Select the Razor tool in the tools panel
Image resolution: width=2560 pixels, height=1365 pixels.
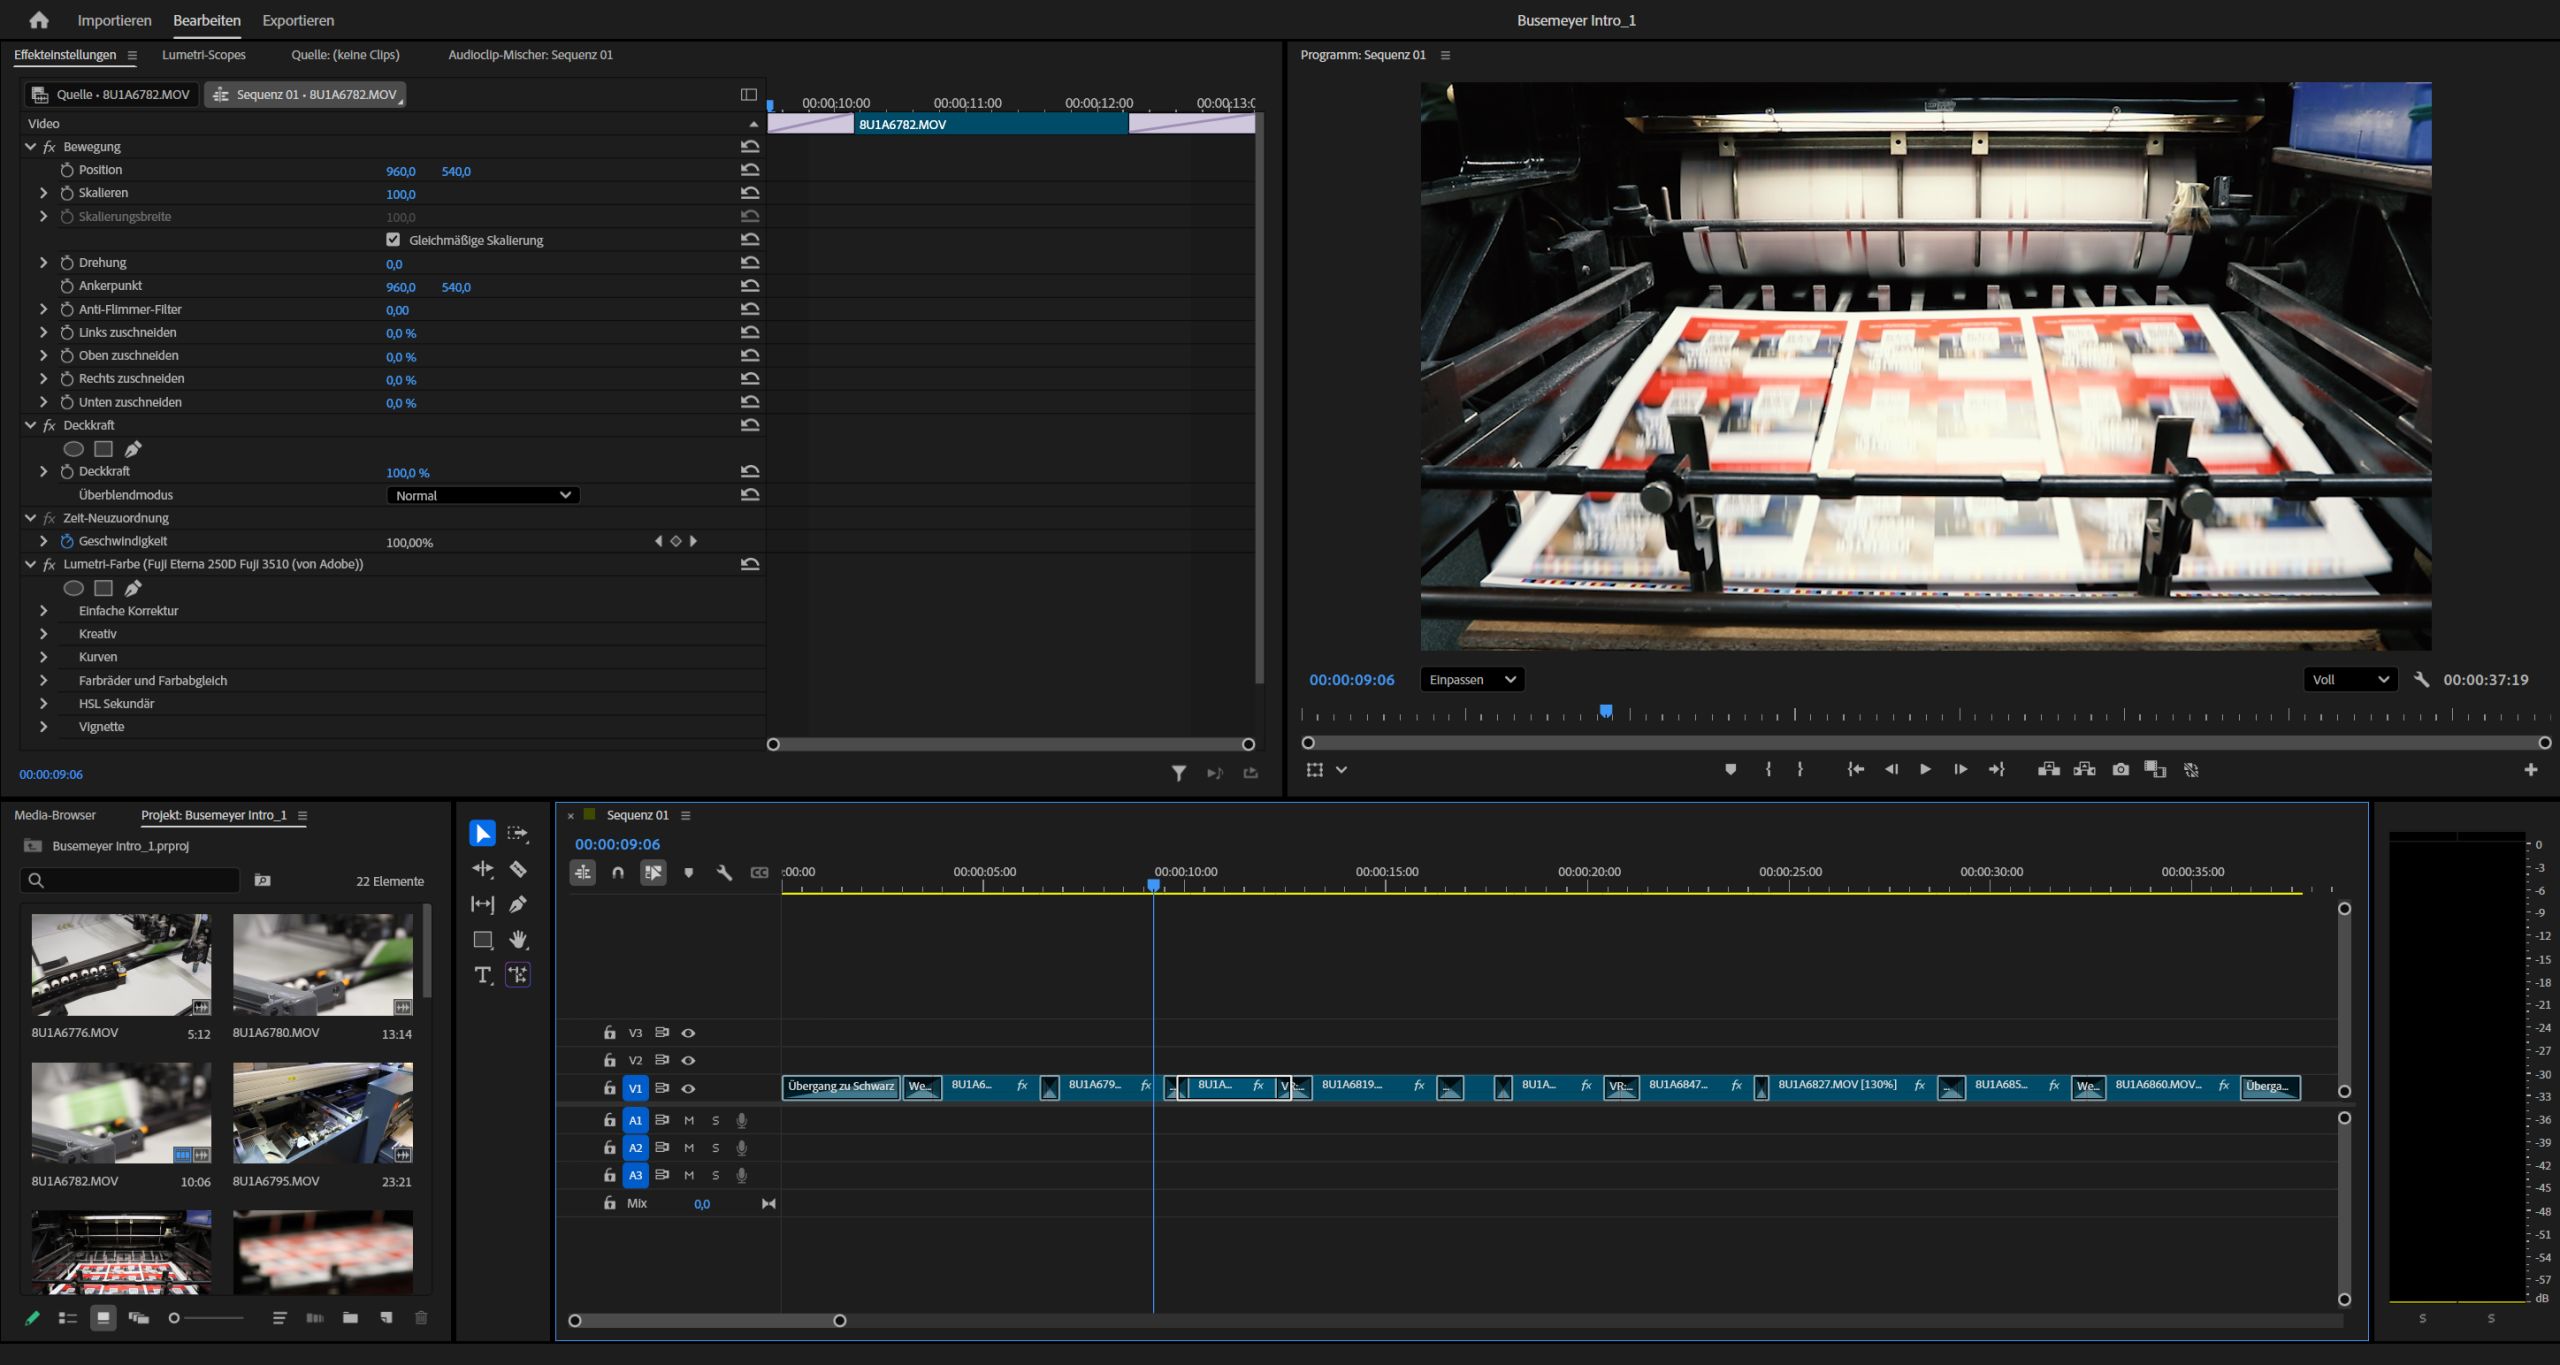tap(518, 869)
